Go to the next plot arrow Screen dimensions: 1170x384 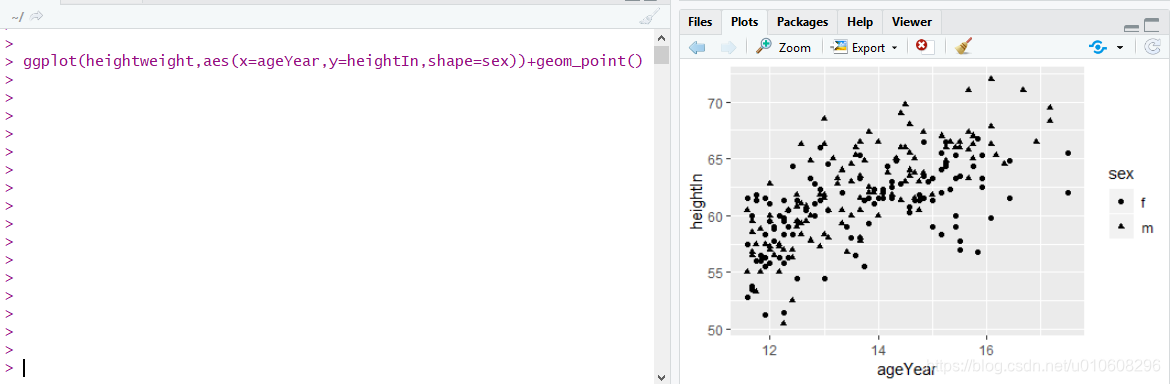click(728, 48)
